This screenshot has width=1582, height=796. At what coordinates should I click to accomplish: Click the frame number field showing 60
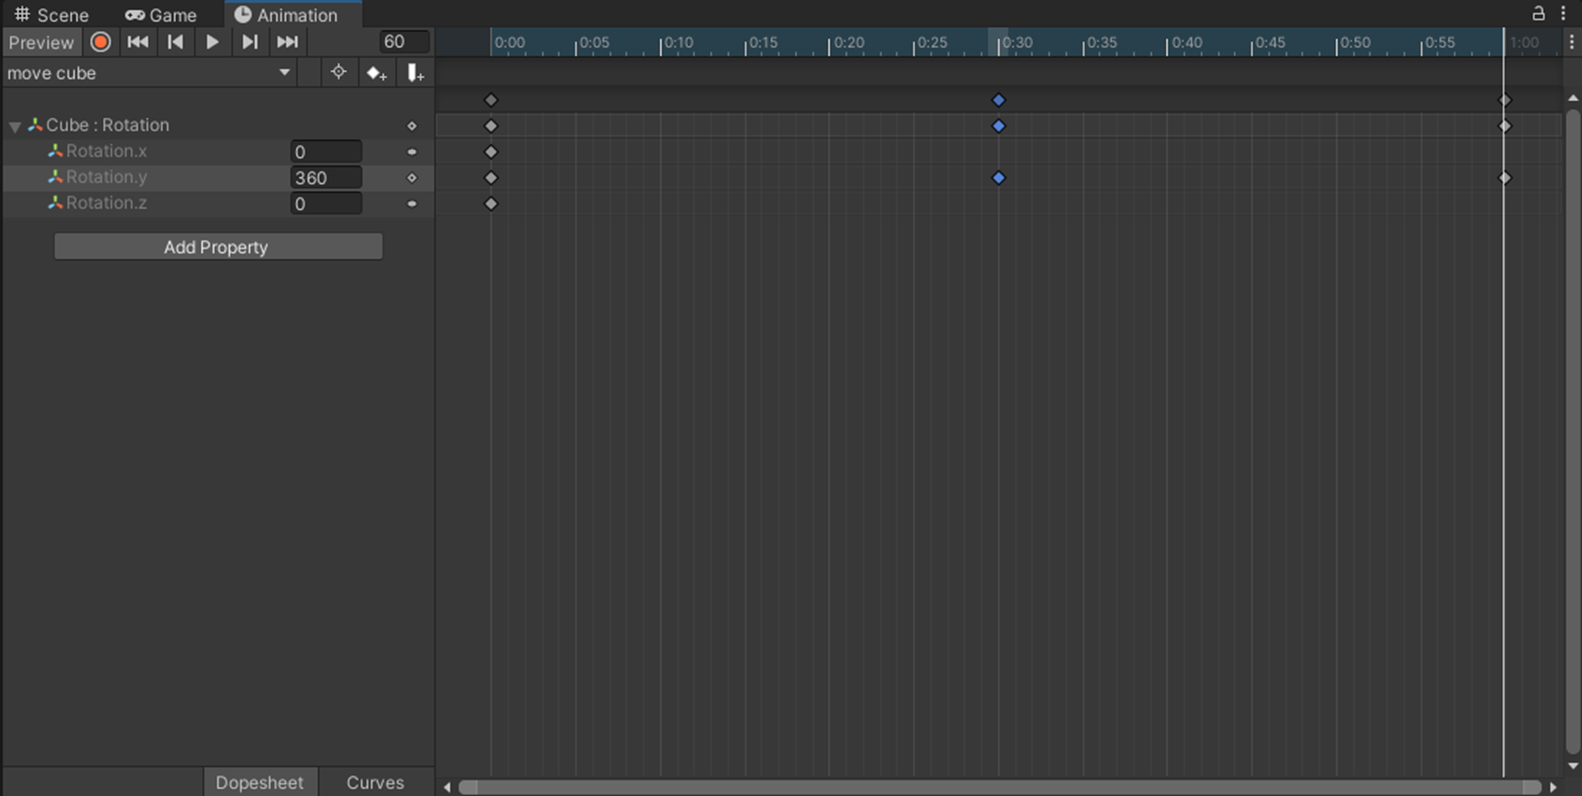(x=404, y=42)
